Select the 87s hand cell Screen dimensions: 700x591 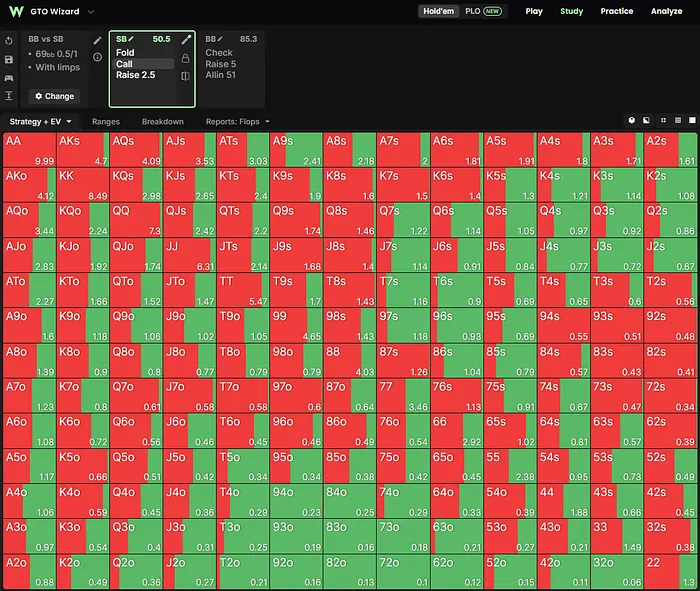pyautogui.click(x=403, y=361)
